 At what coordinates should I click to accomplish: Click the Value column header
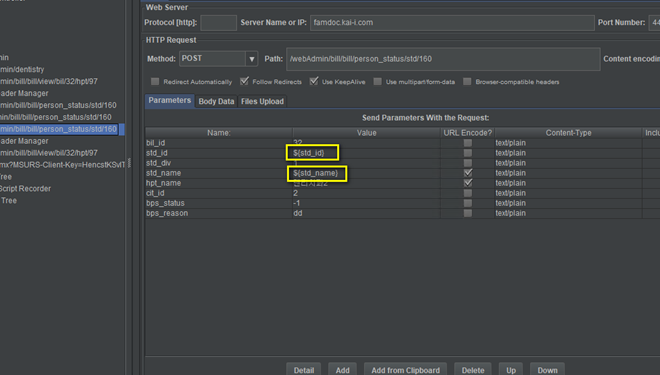pyautogui.click(x=367, y=133)
